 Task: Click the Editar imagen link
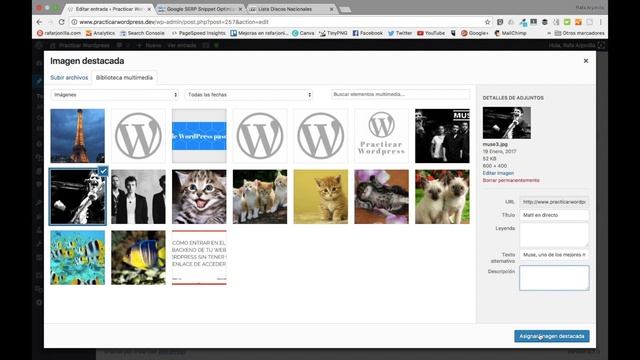point(498,173)
